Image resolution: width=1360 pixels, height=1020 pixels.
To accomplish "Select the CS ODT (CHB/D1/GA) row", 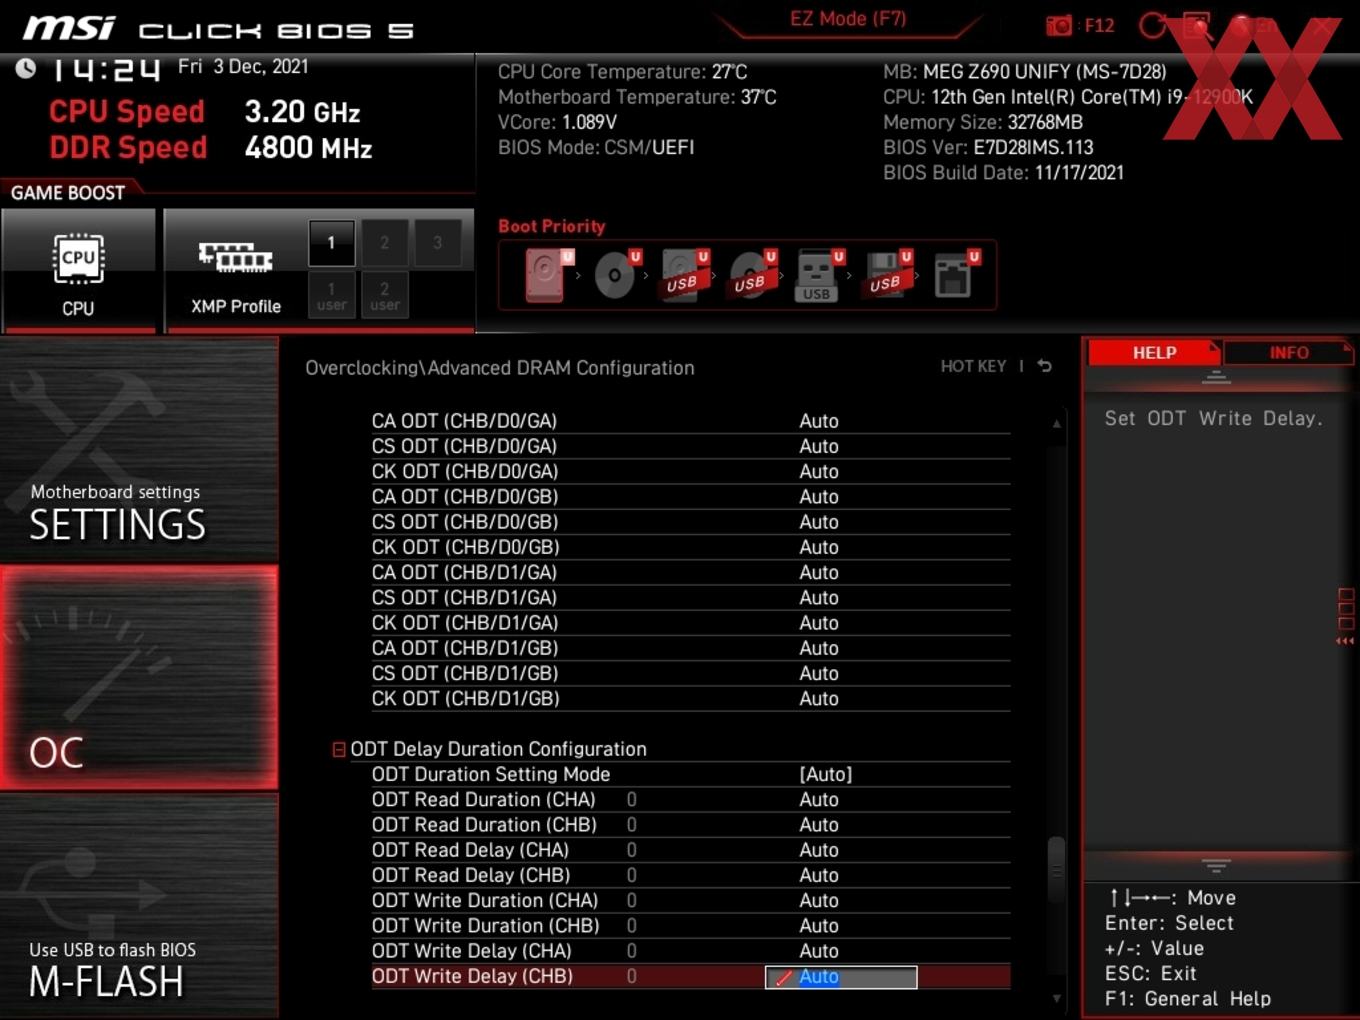I will (690, 597).
